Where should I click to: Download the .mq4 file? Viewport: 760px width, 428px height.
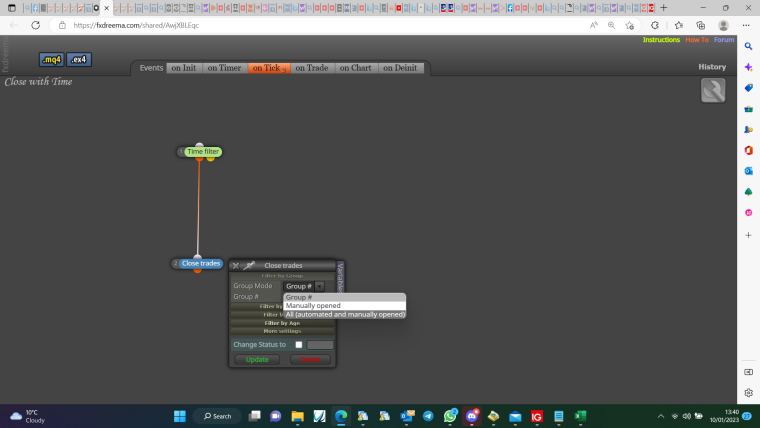click(51, 60)
